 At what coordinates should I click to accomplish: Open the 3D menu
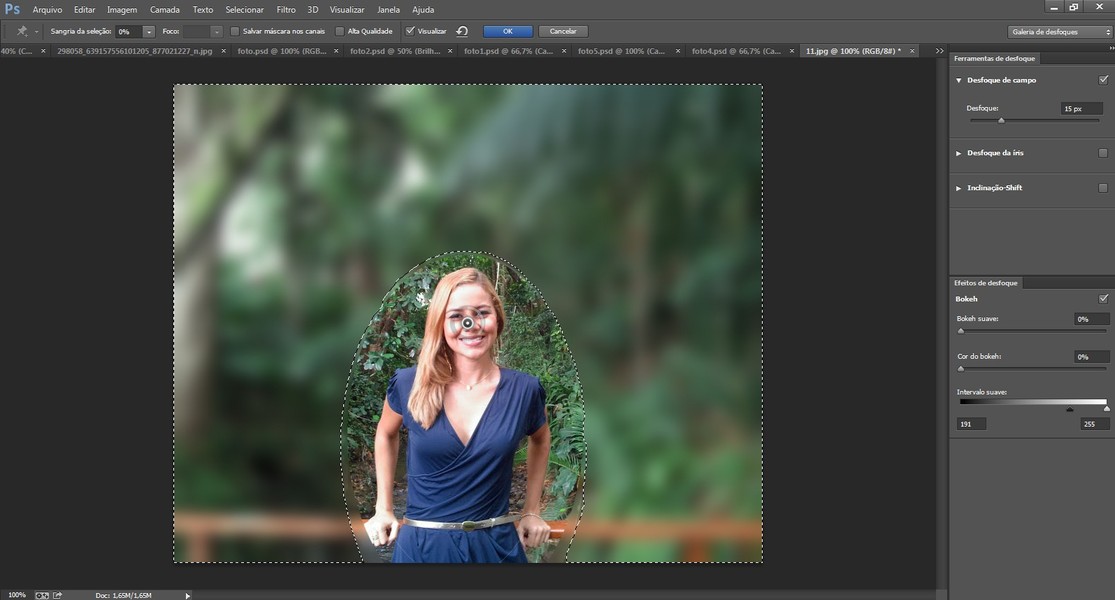[312, 10]
